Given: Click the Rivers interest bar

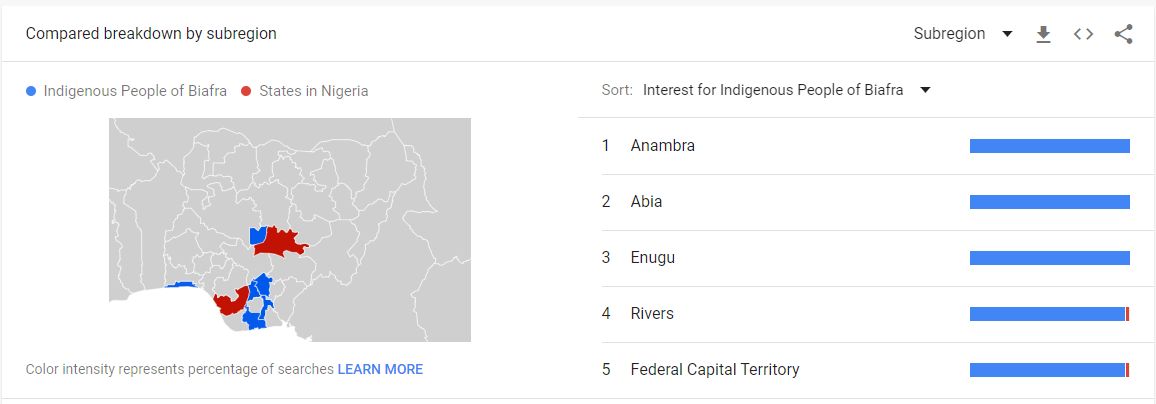Looking at the screenshot, I should [x=1050, y=314].
